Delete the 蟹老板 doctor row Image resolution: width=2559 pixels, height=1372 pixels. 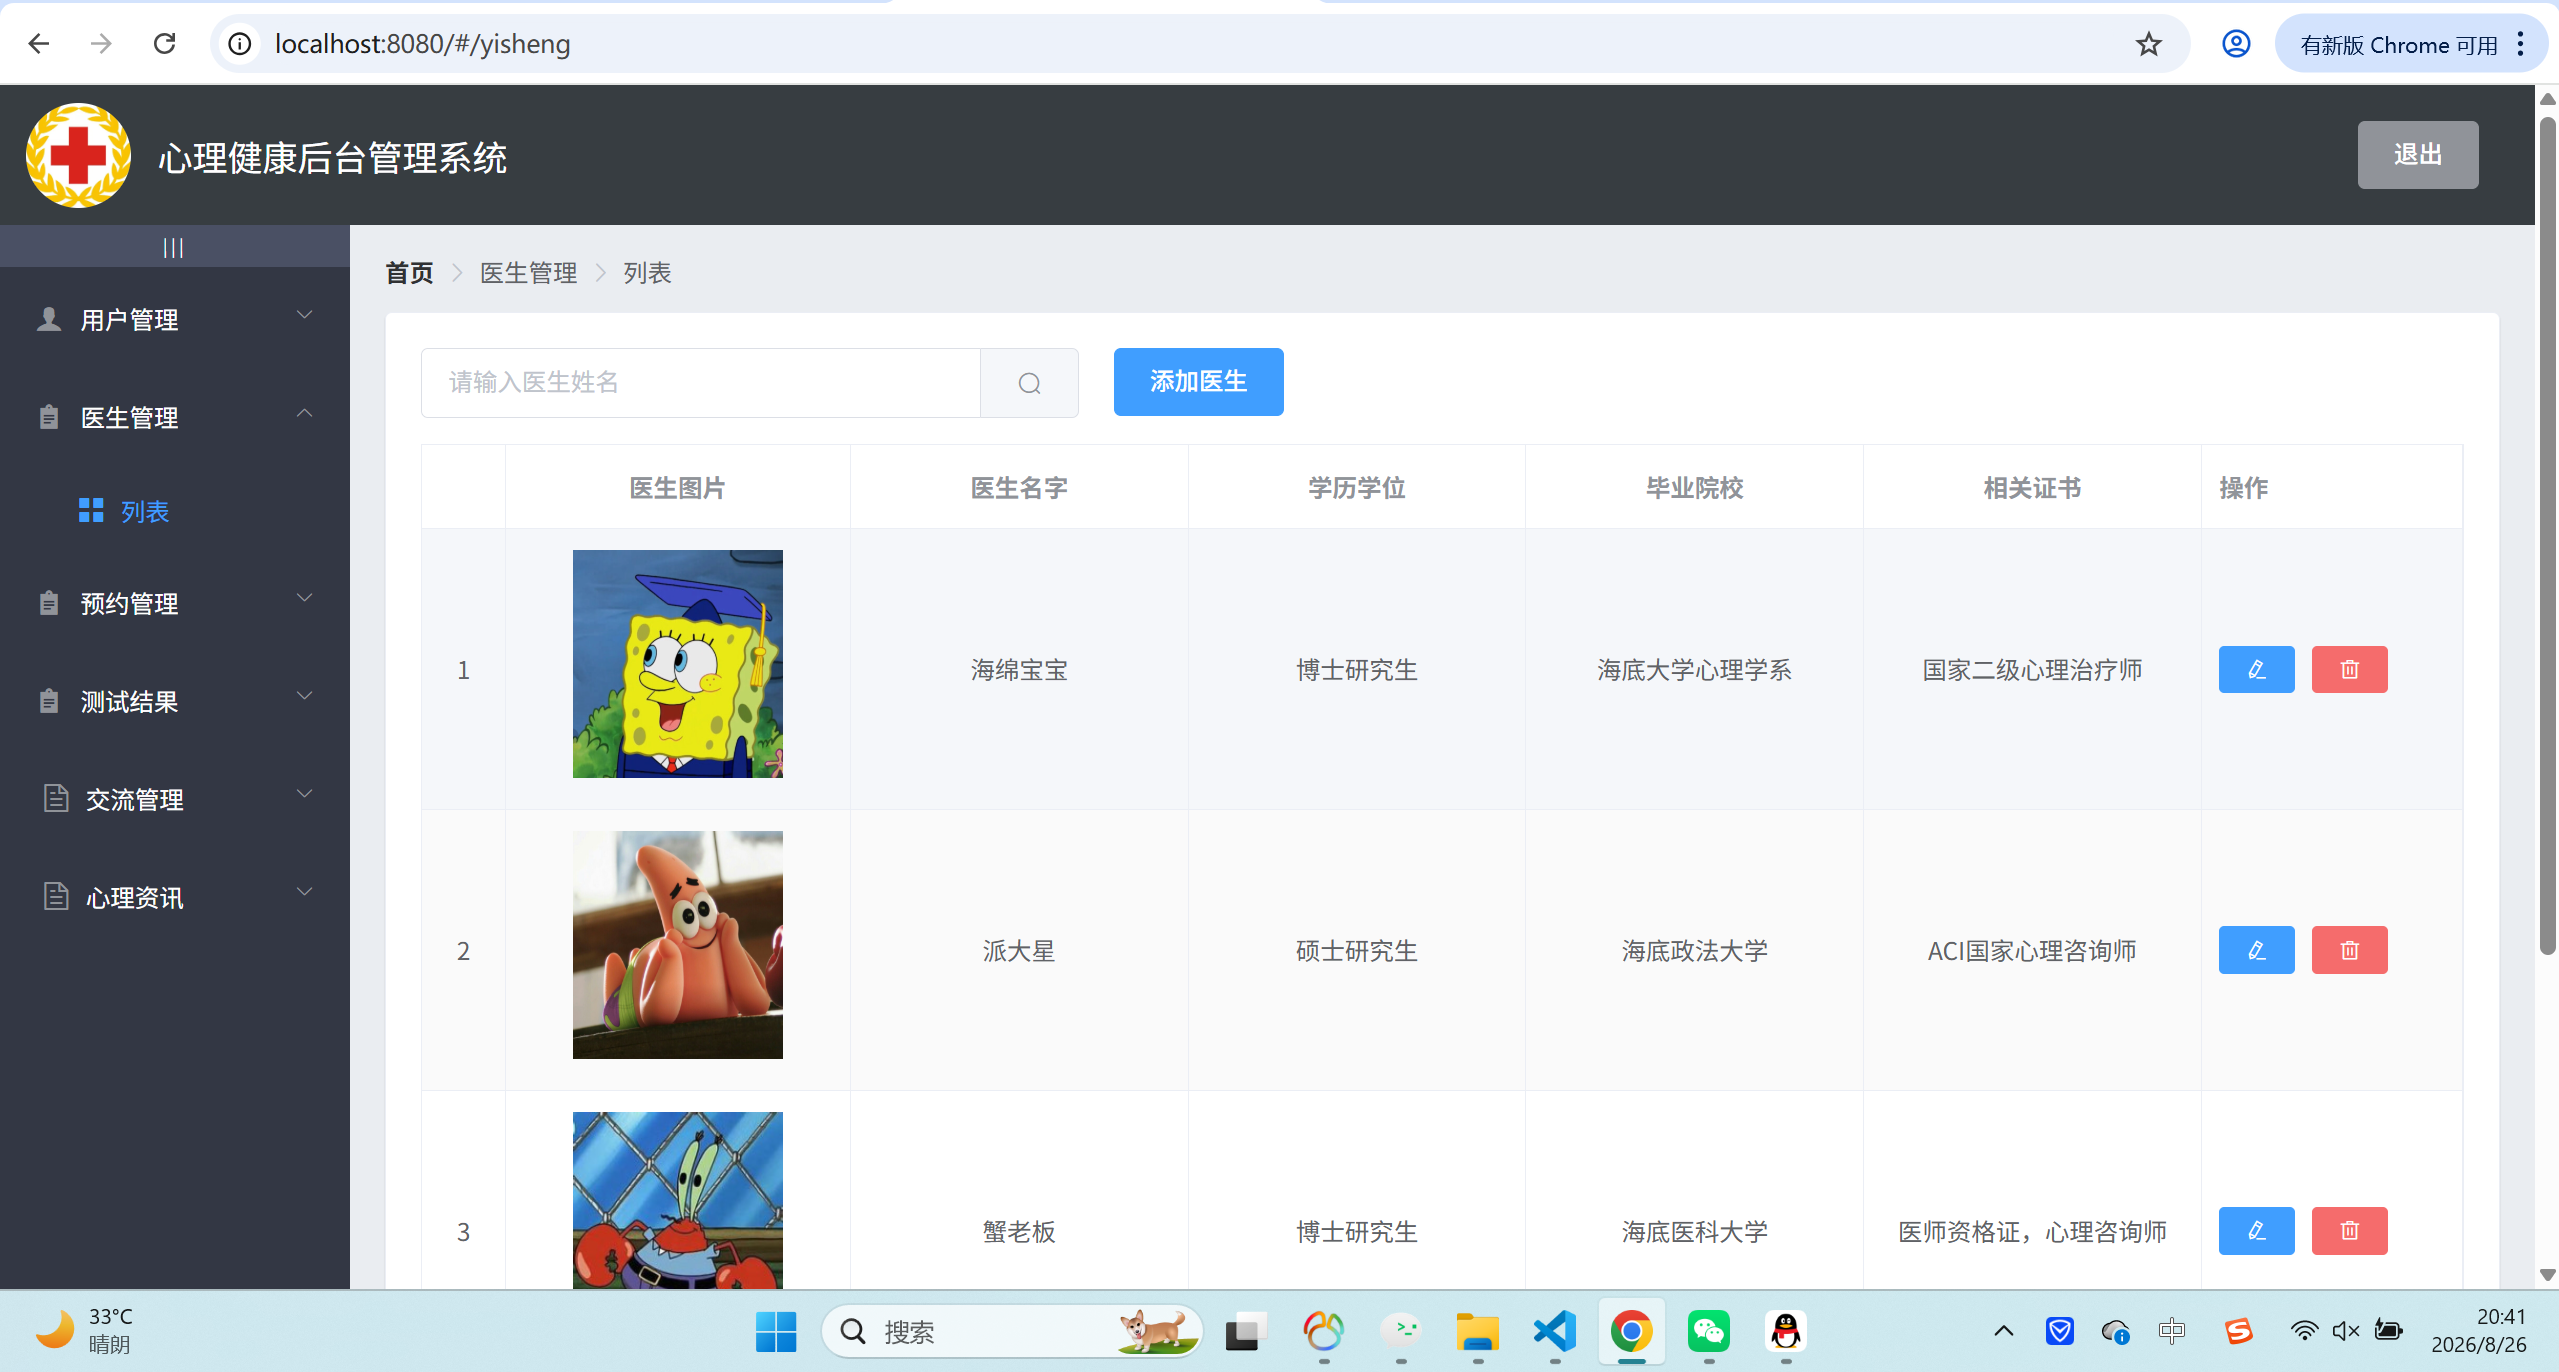point(2349,1231)
